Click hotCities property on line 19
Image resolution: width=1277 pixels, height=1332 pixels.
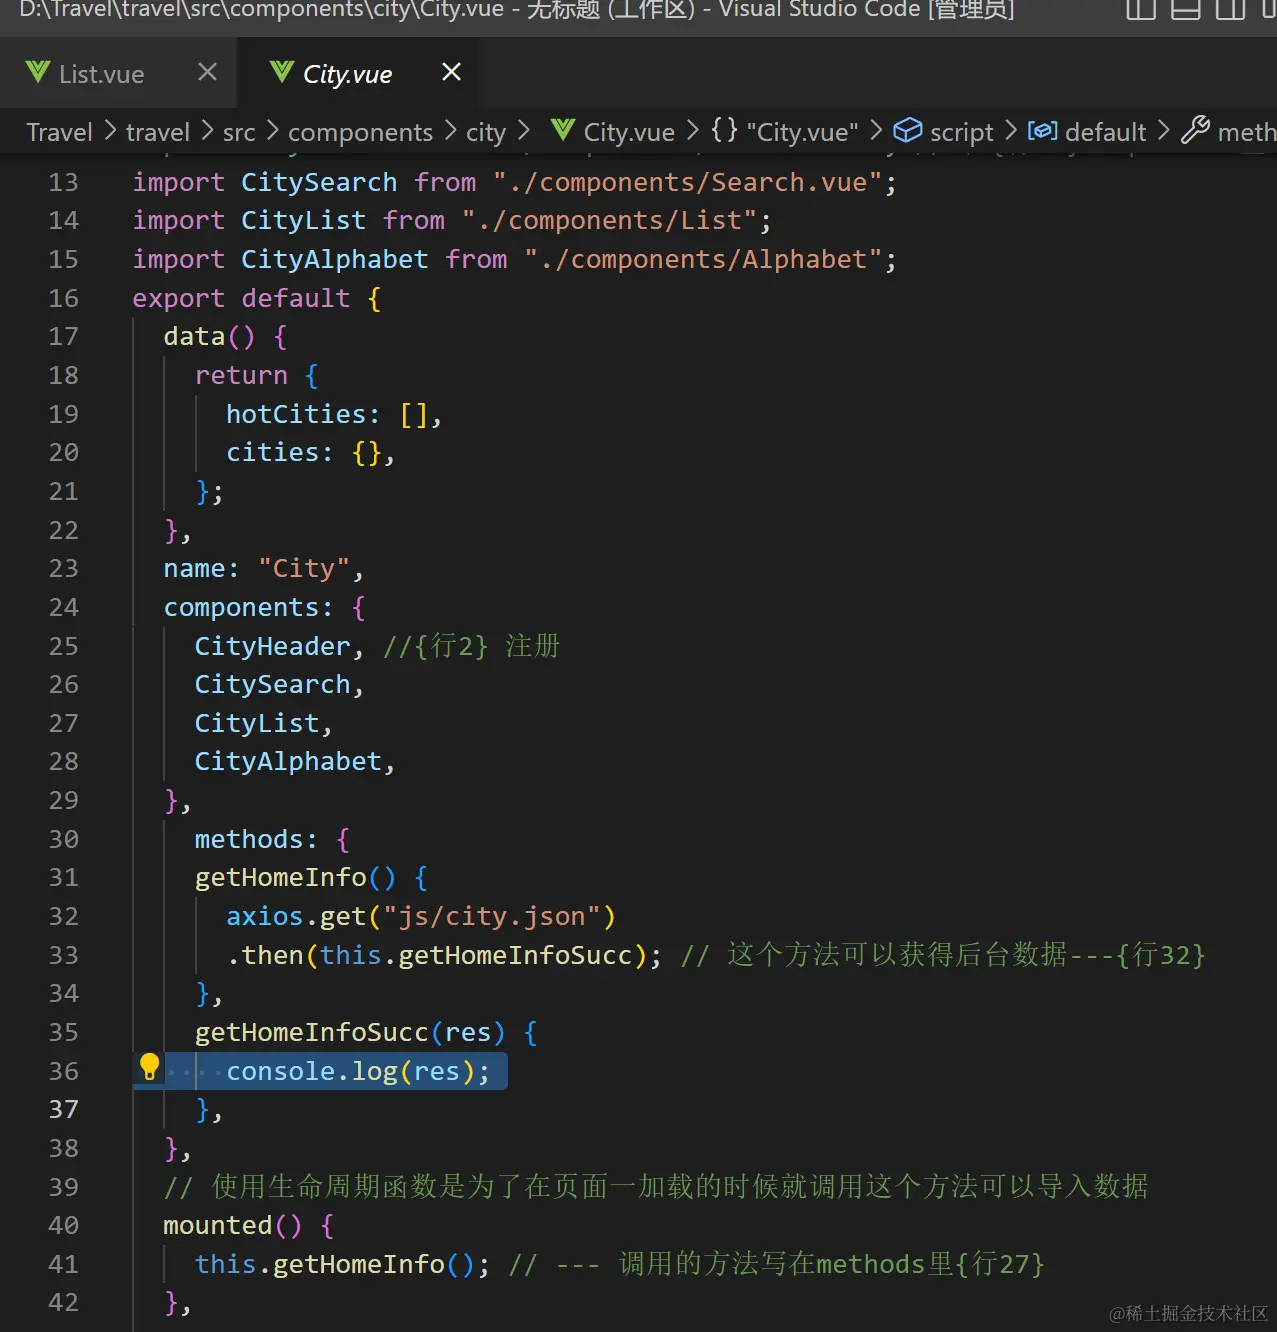296,414
